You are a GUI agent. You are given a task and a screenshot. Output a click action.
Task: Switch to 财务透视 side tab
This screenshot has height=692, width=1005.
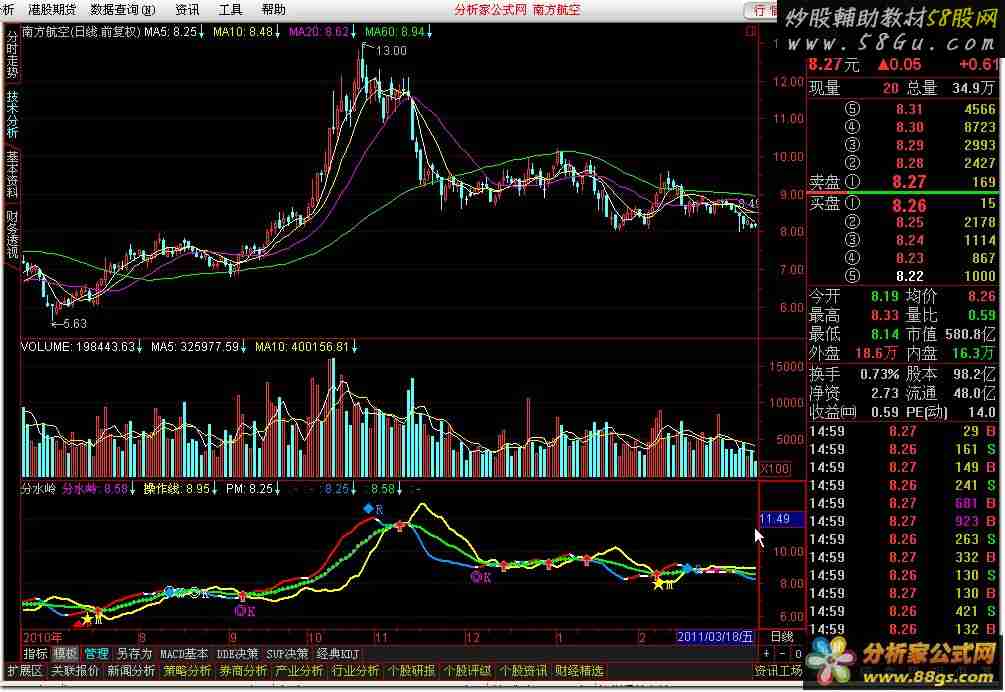pyautogui.click(x=12, y=233)
